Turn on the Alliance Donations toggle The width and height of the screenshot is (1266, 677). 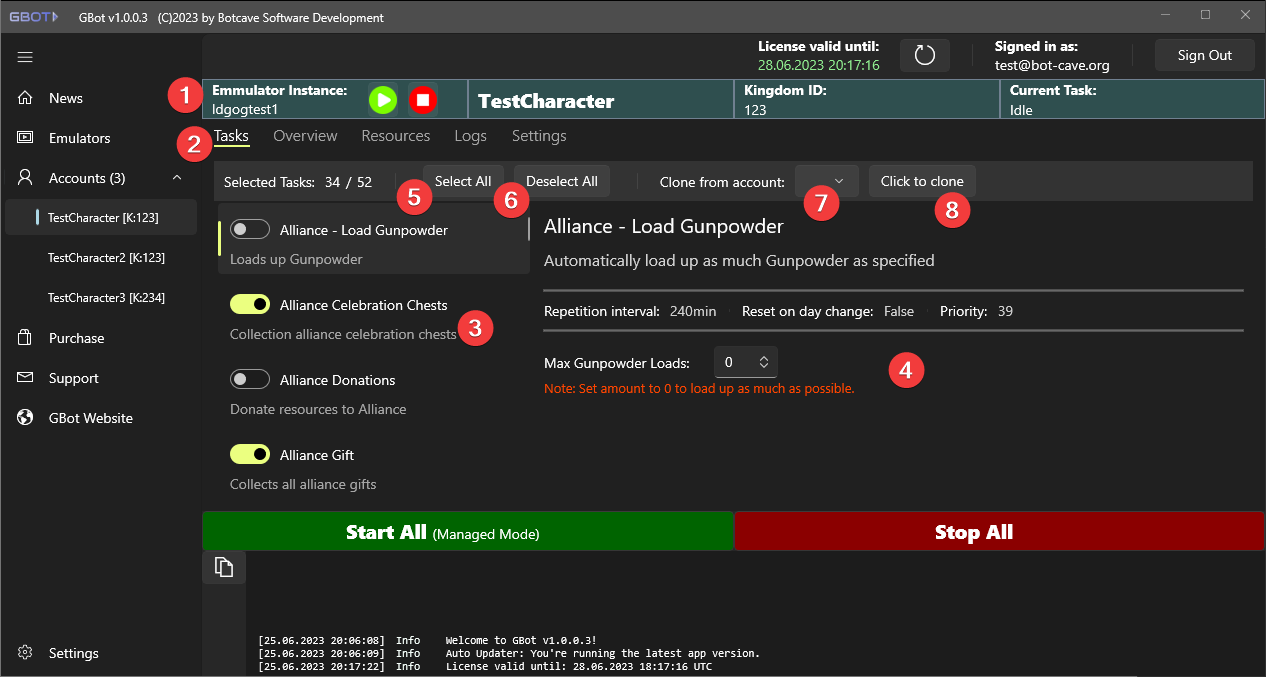[x=250, y=380]
